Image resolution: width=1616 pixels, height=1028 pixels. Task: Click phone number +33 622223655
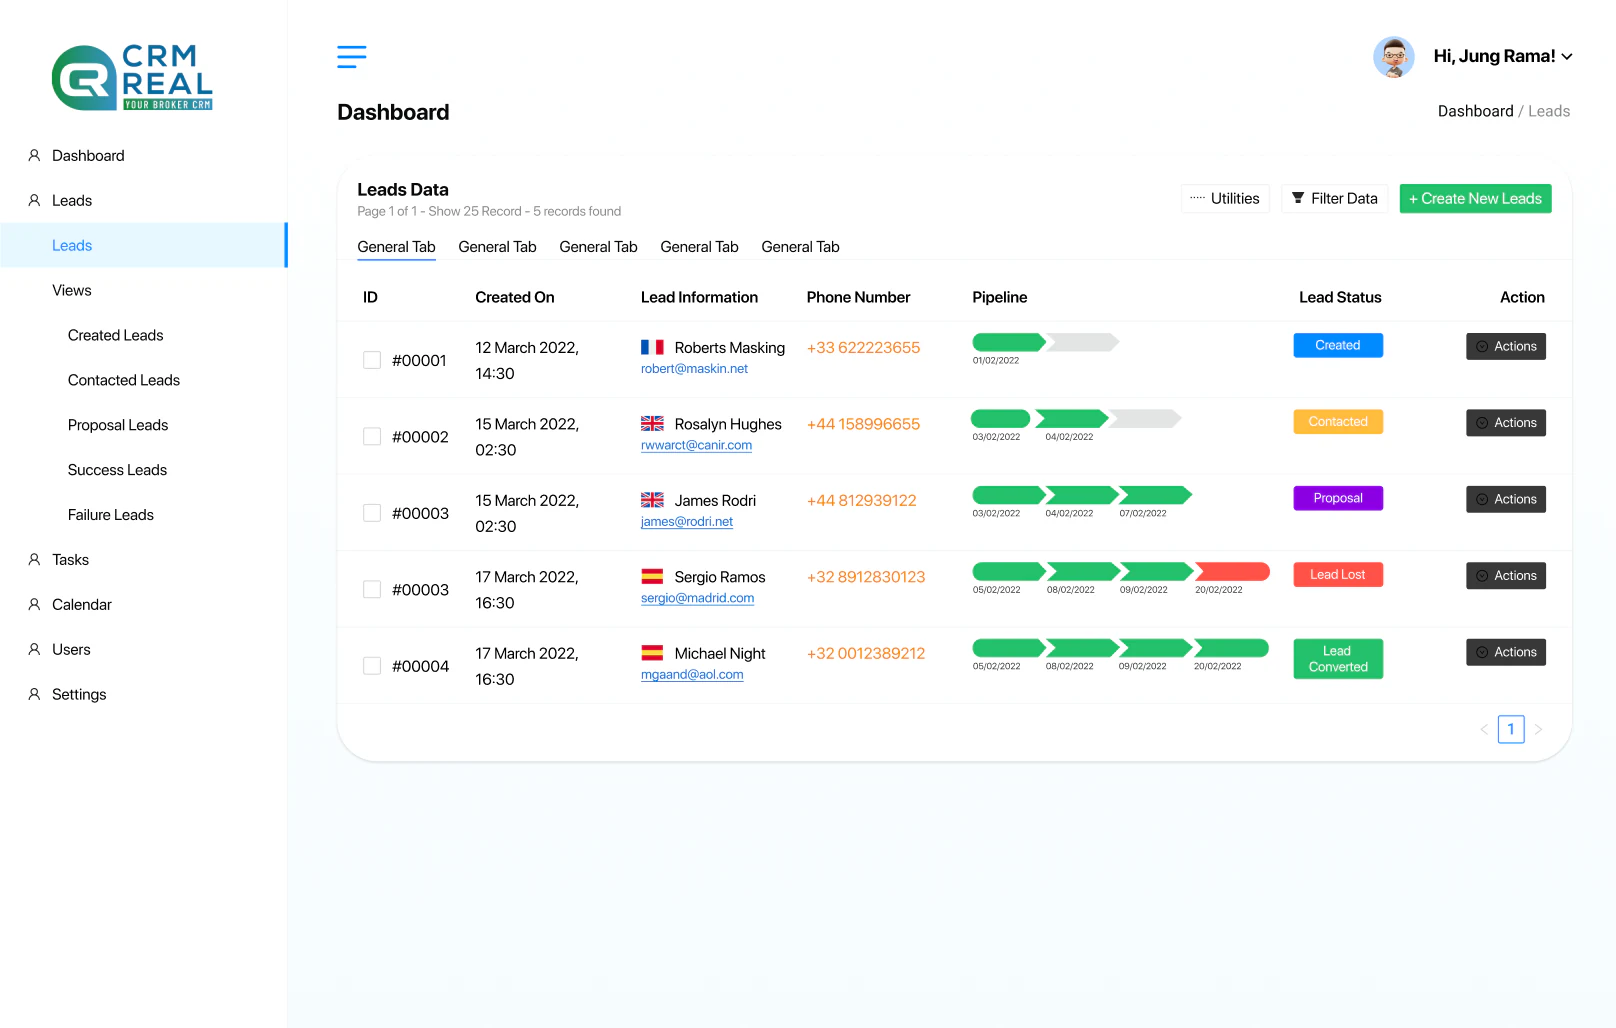[863, 348]
